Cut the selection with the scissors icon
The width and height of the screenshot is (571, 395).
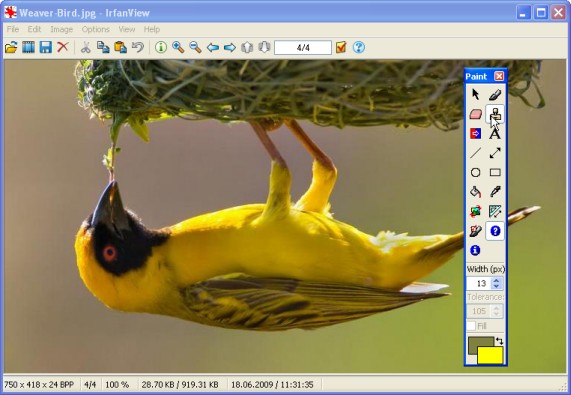point(86,47)
